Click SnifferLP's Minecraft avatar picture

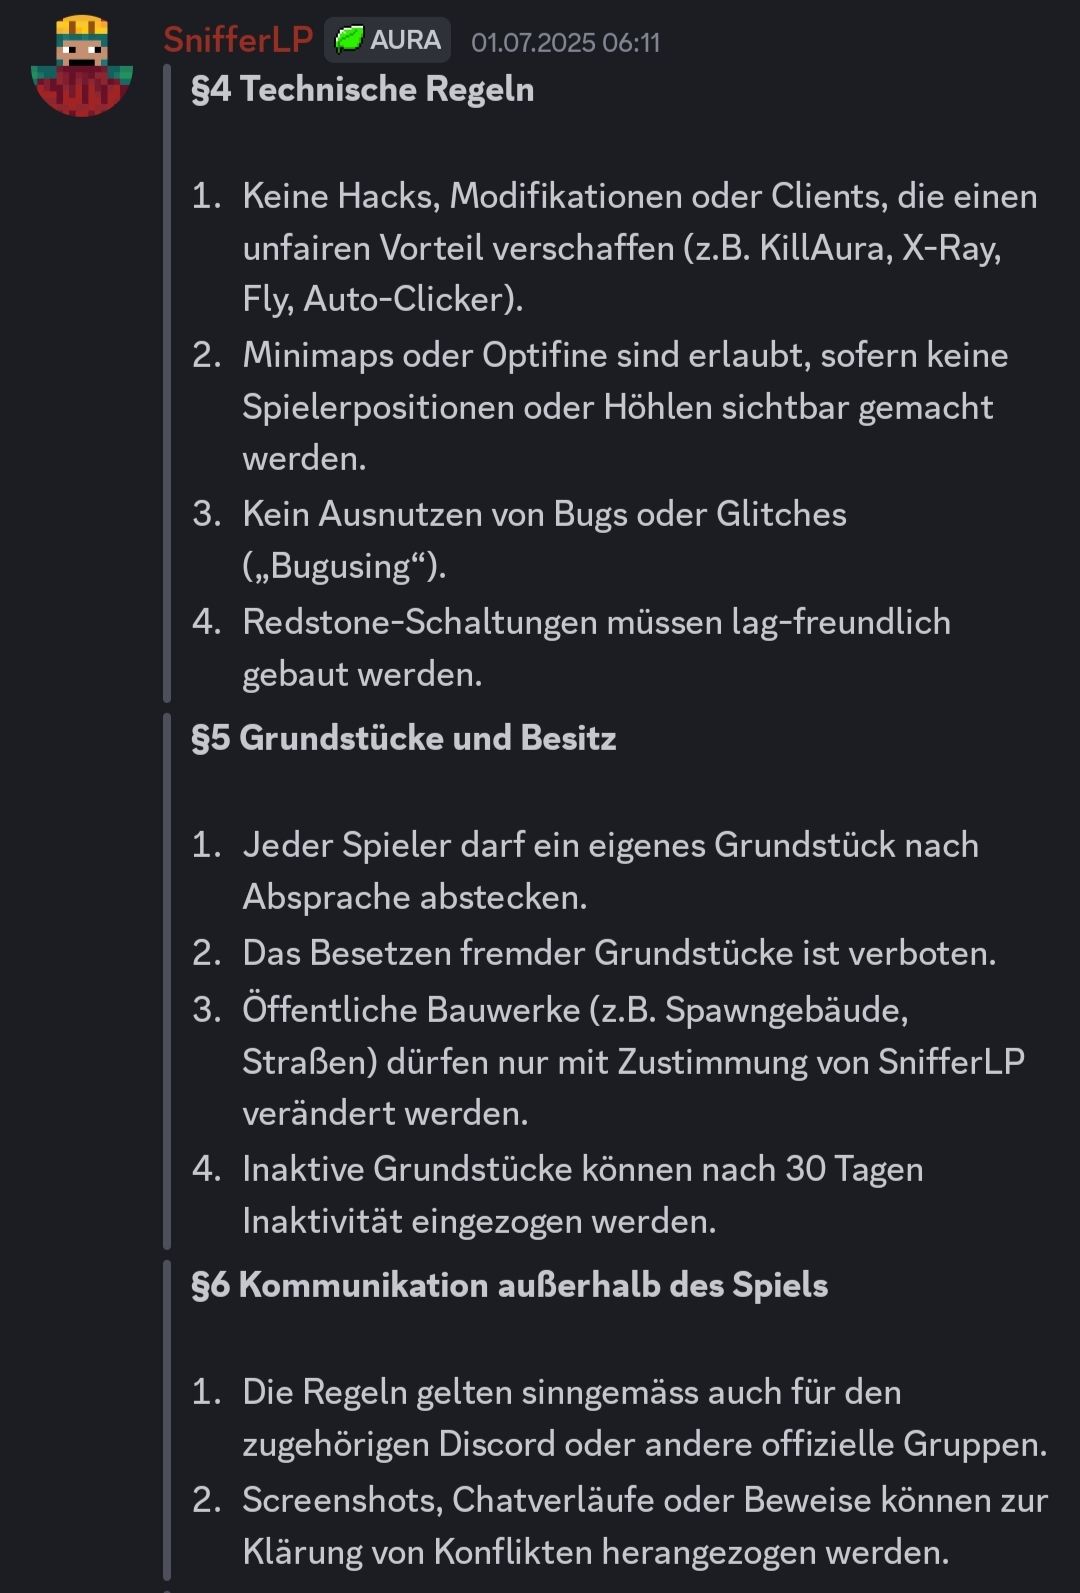(x=82, y=66)
